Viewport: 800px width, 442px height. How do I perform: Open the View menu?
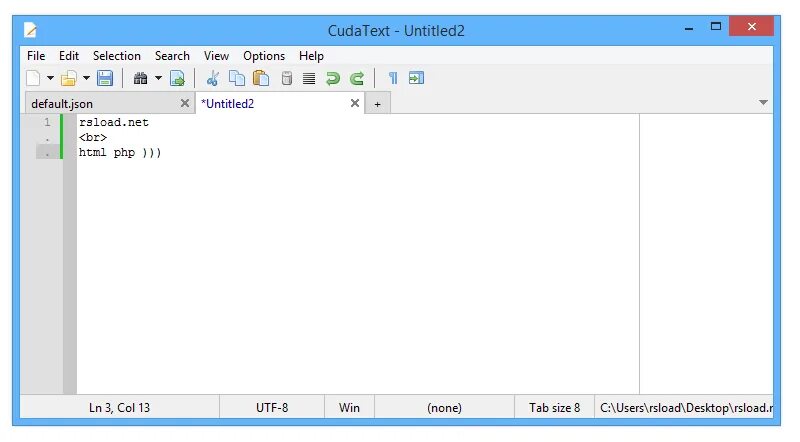point(216,56)
